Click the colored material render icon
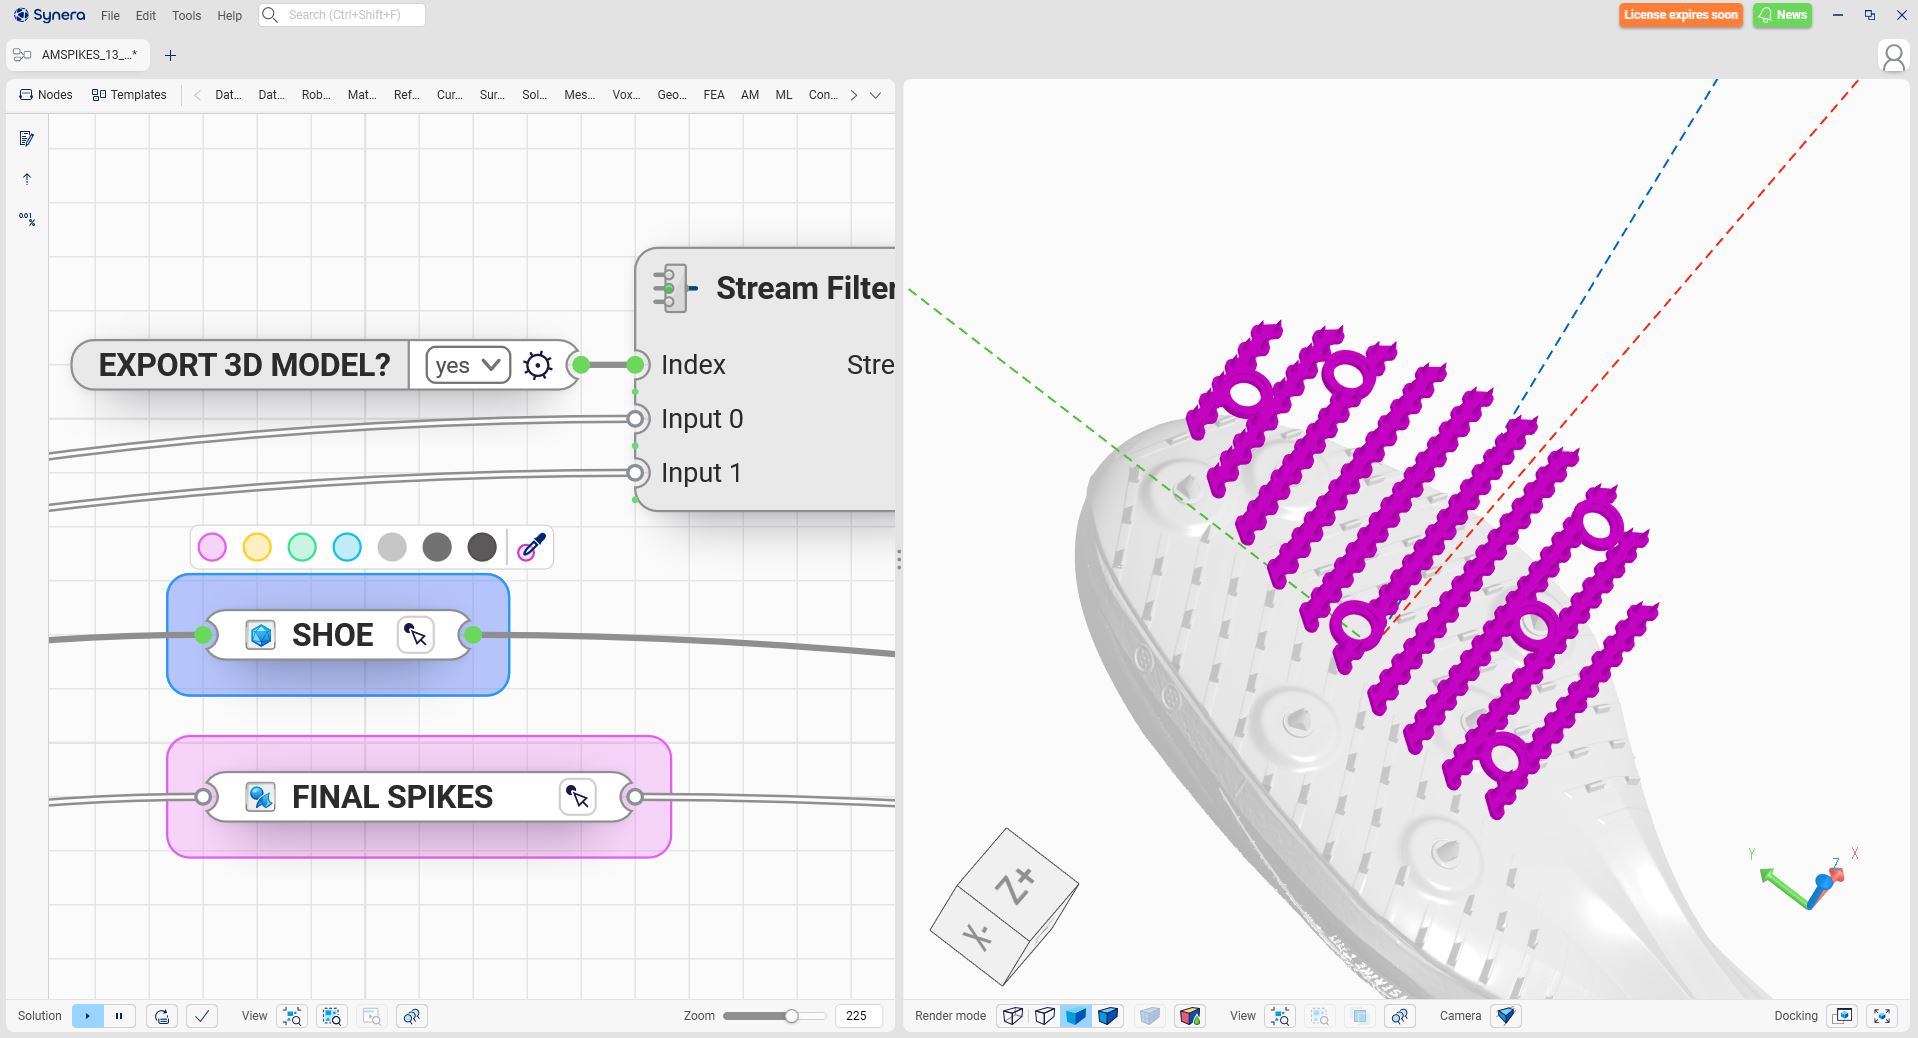 pos(1189,1016)
